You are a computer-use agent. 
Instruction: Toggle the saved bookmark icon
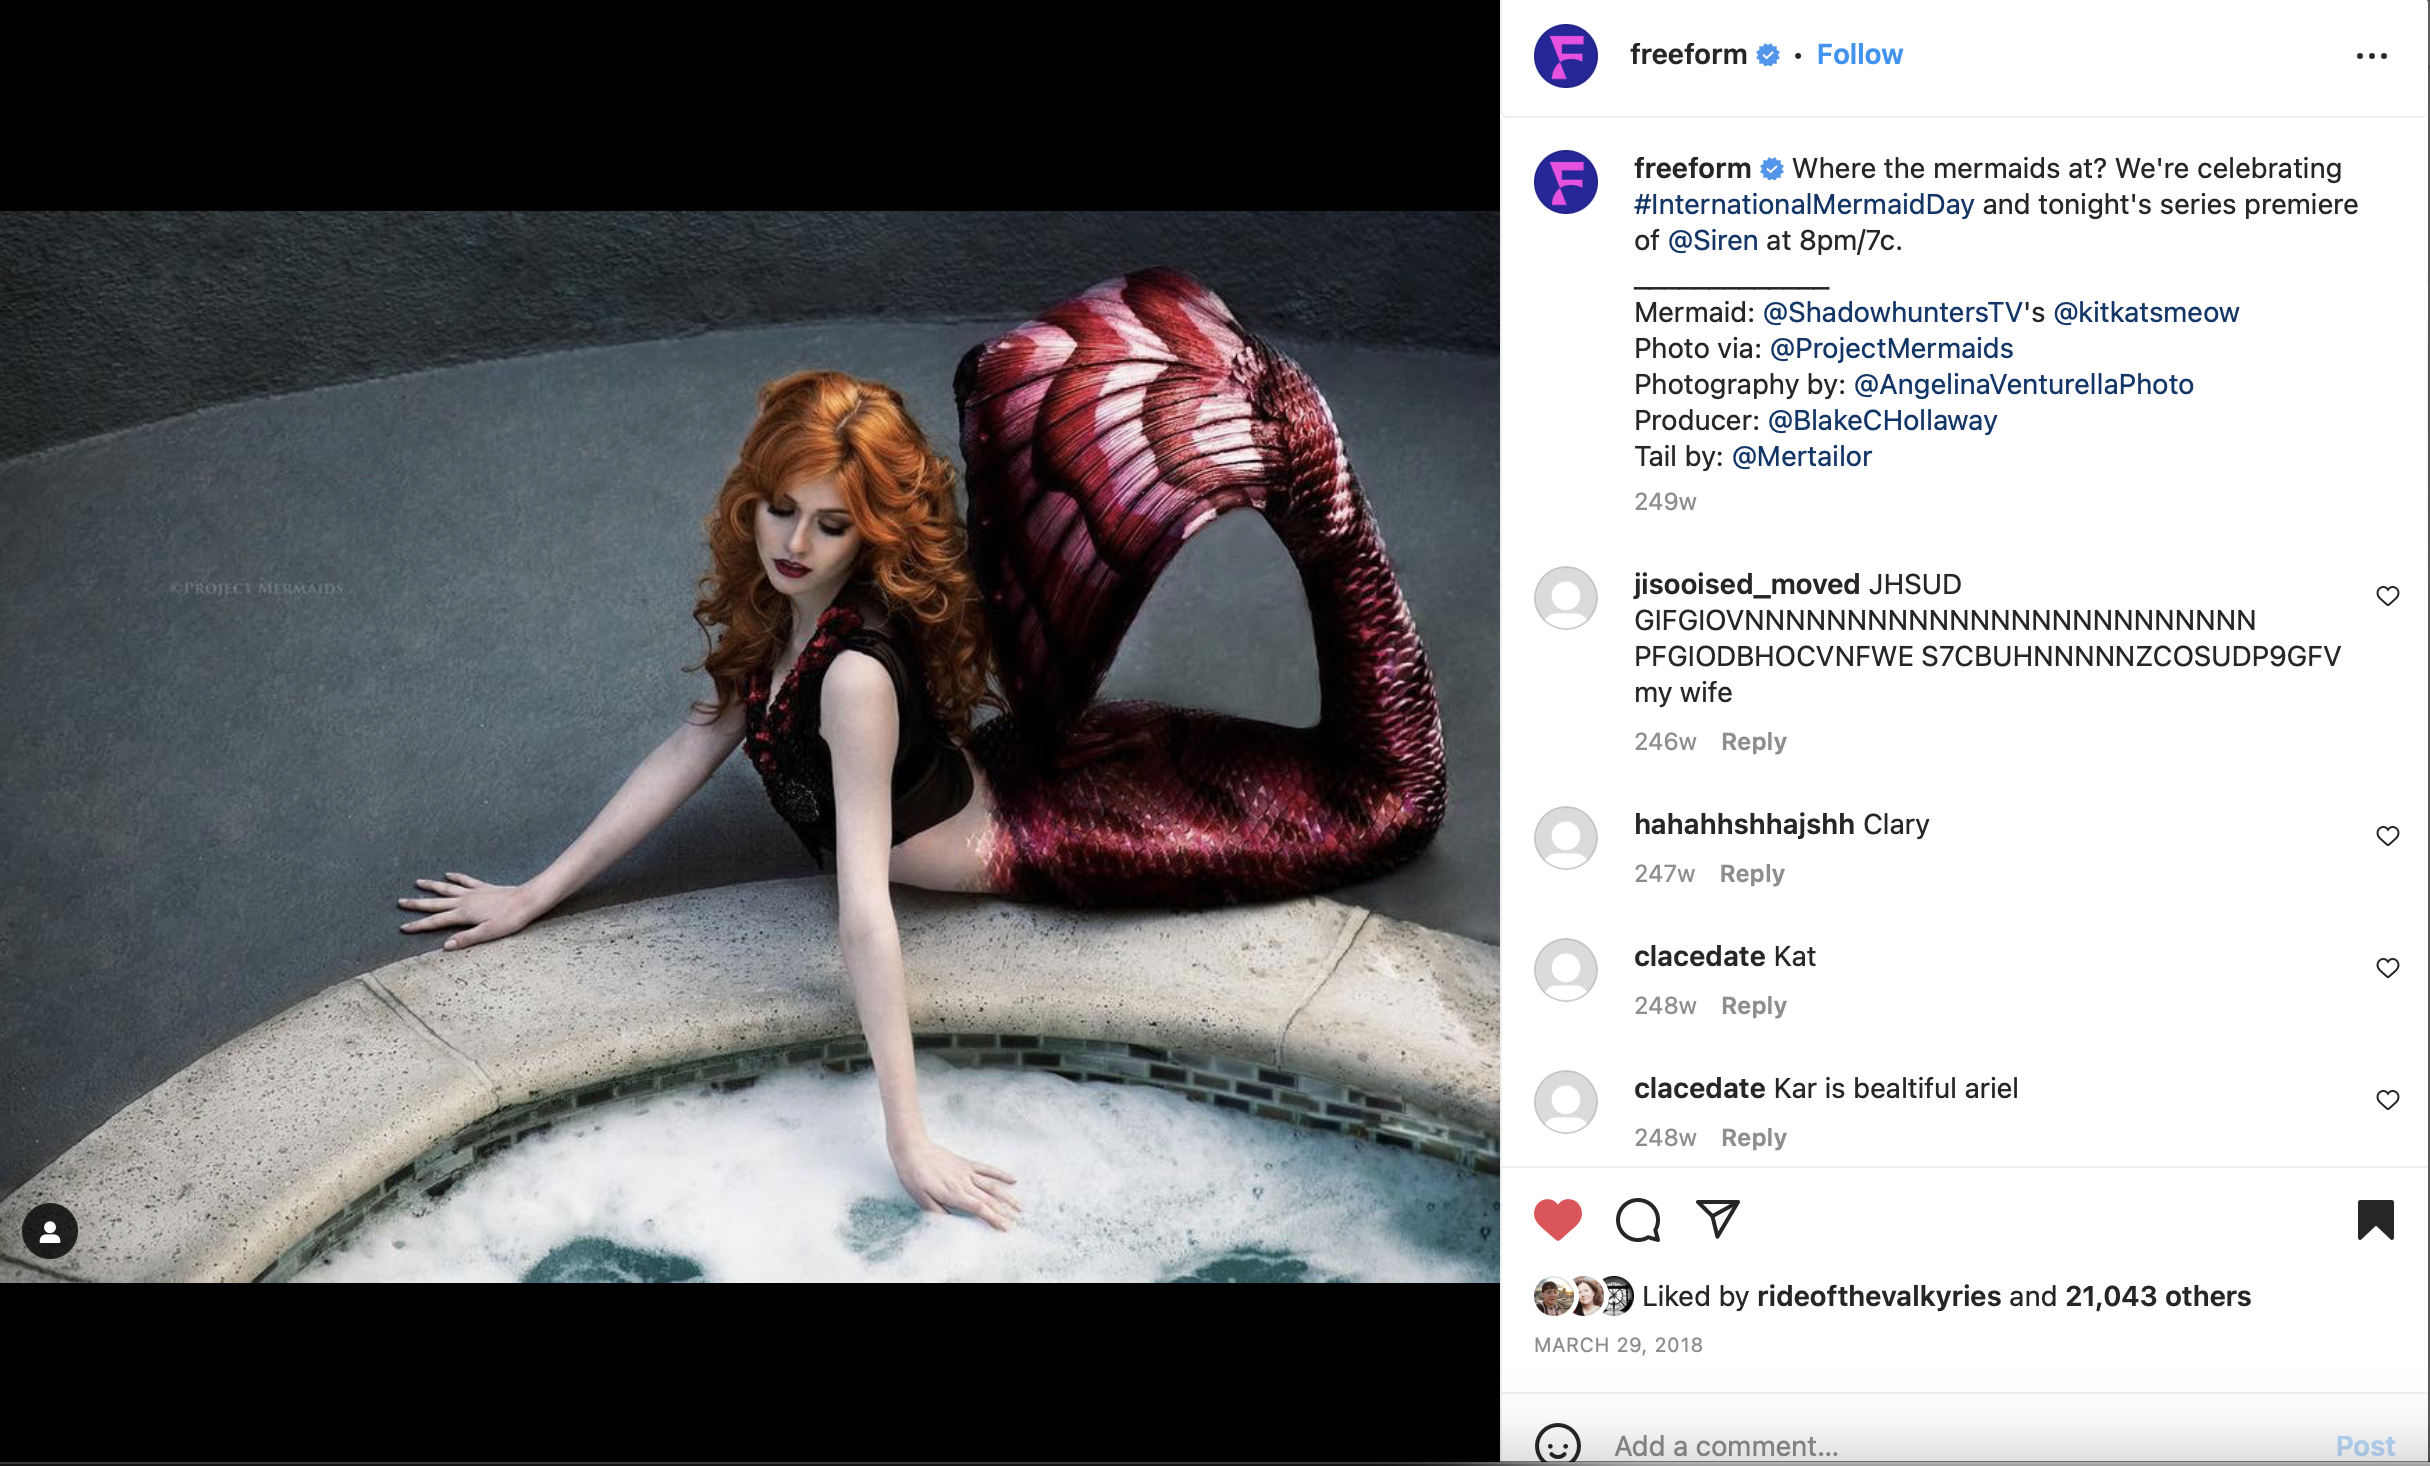tap(2375, 1219)
